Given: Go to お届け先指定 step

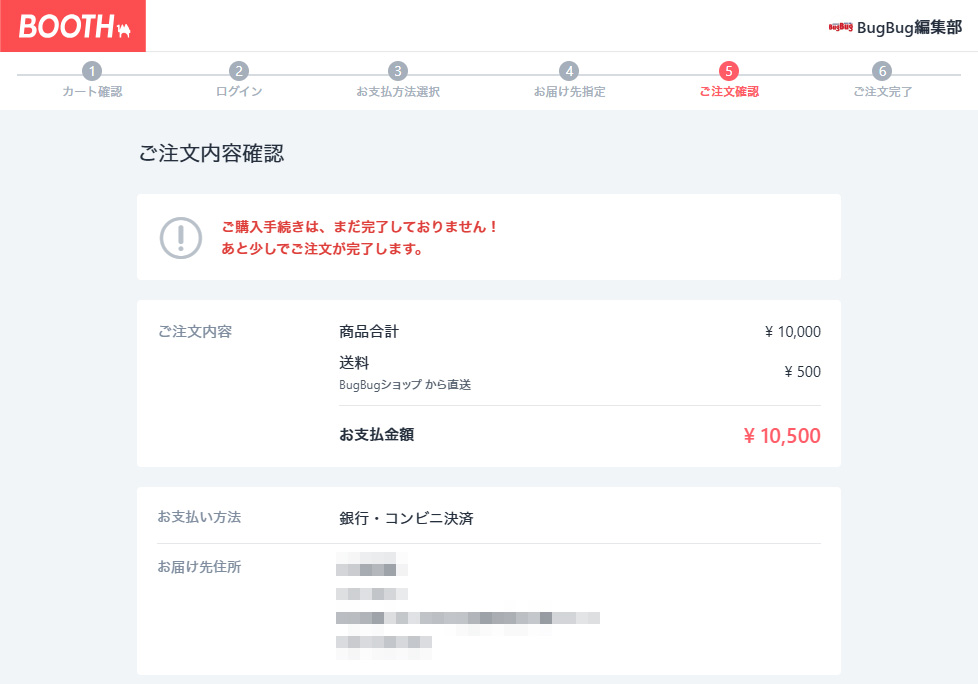Looking at the screenshot, I should coord(569,92).
